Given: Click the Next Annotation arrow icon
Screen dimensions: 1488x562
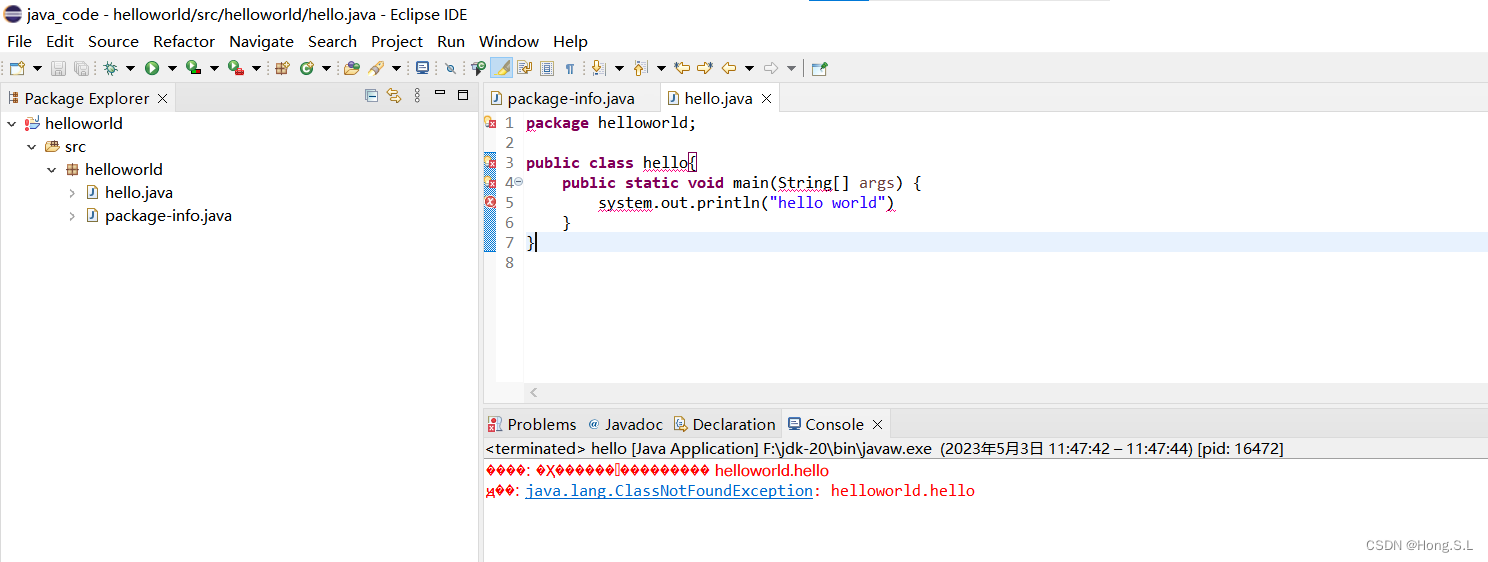Looking at the screenshot, I should point(598,68).
